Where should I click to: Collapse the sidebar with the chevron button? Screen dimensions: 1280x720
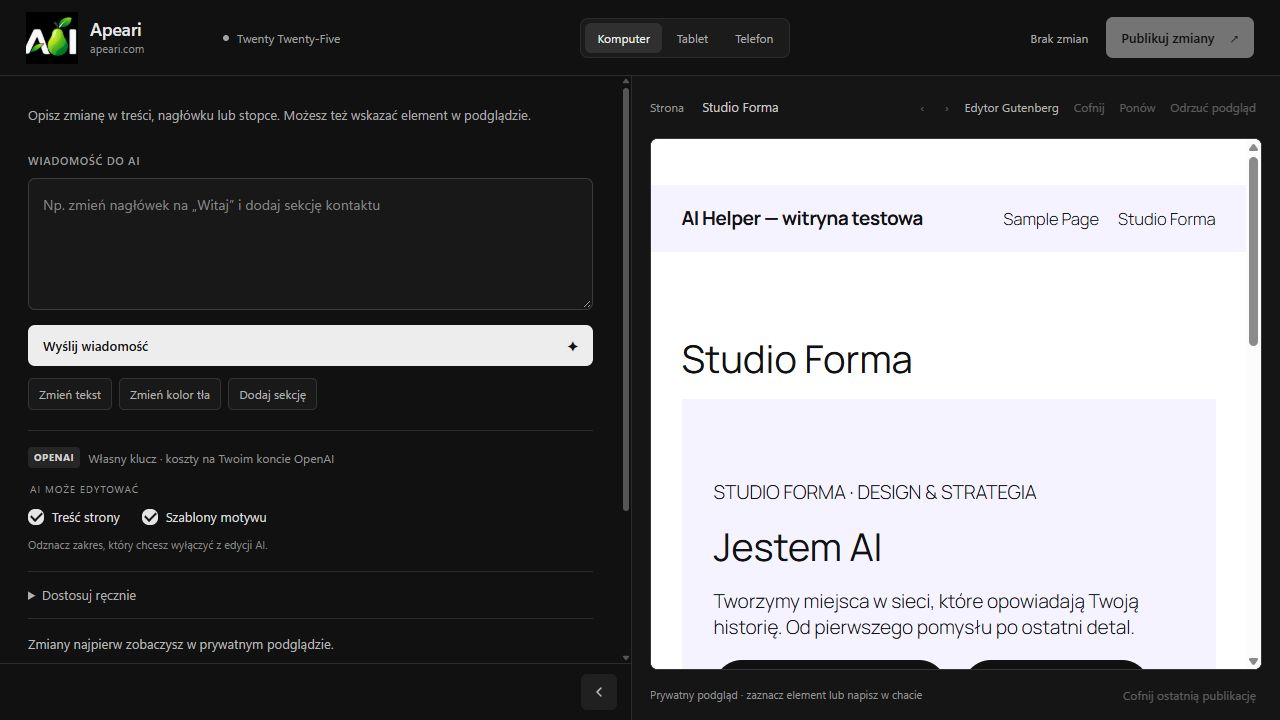(598, 692)
